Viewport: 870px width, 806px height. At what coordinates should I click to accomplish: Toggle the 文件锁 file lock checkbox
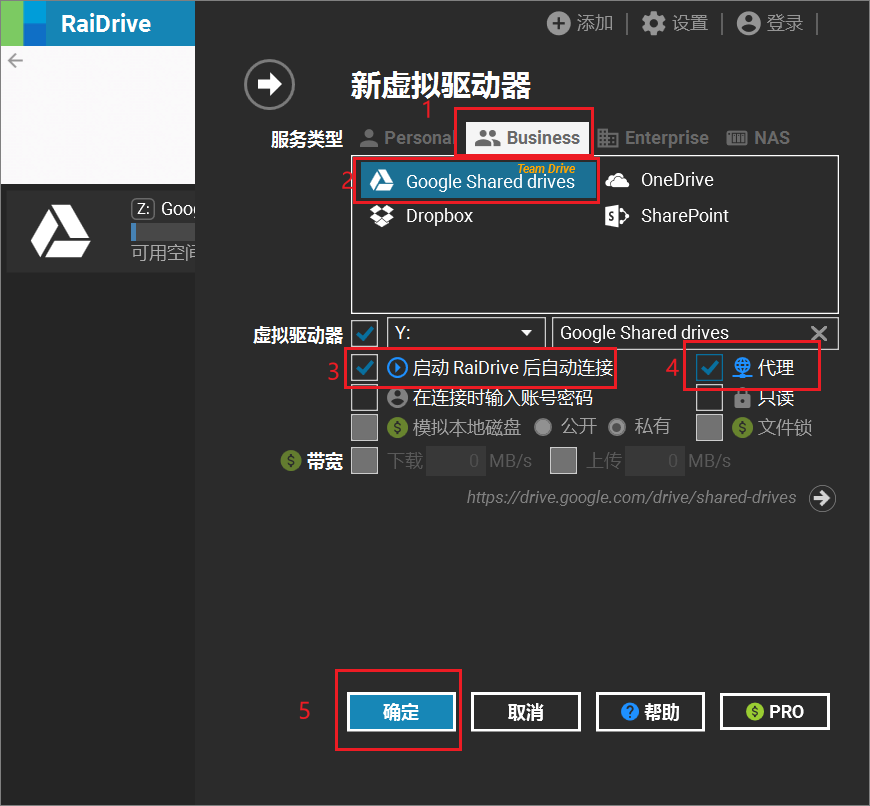(x=709, y=428)
